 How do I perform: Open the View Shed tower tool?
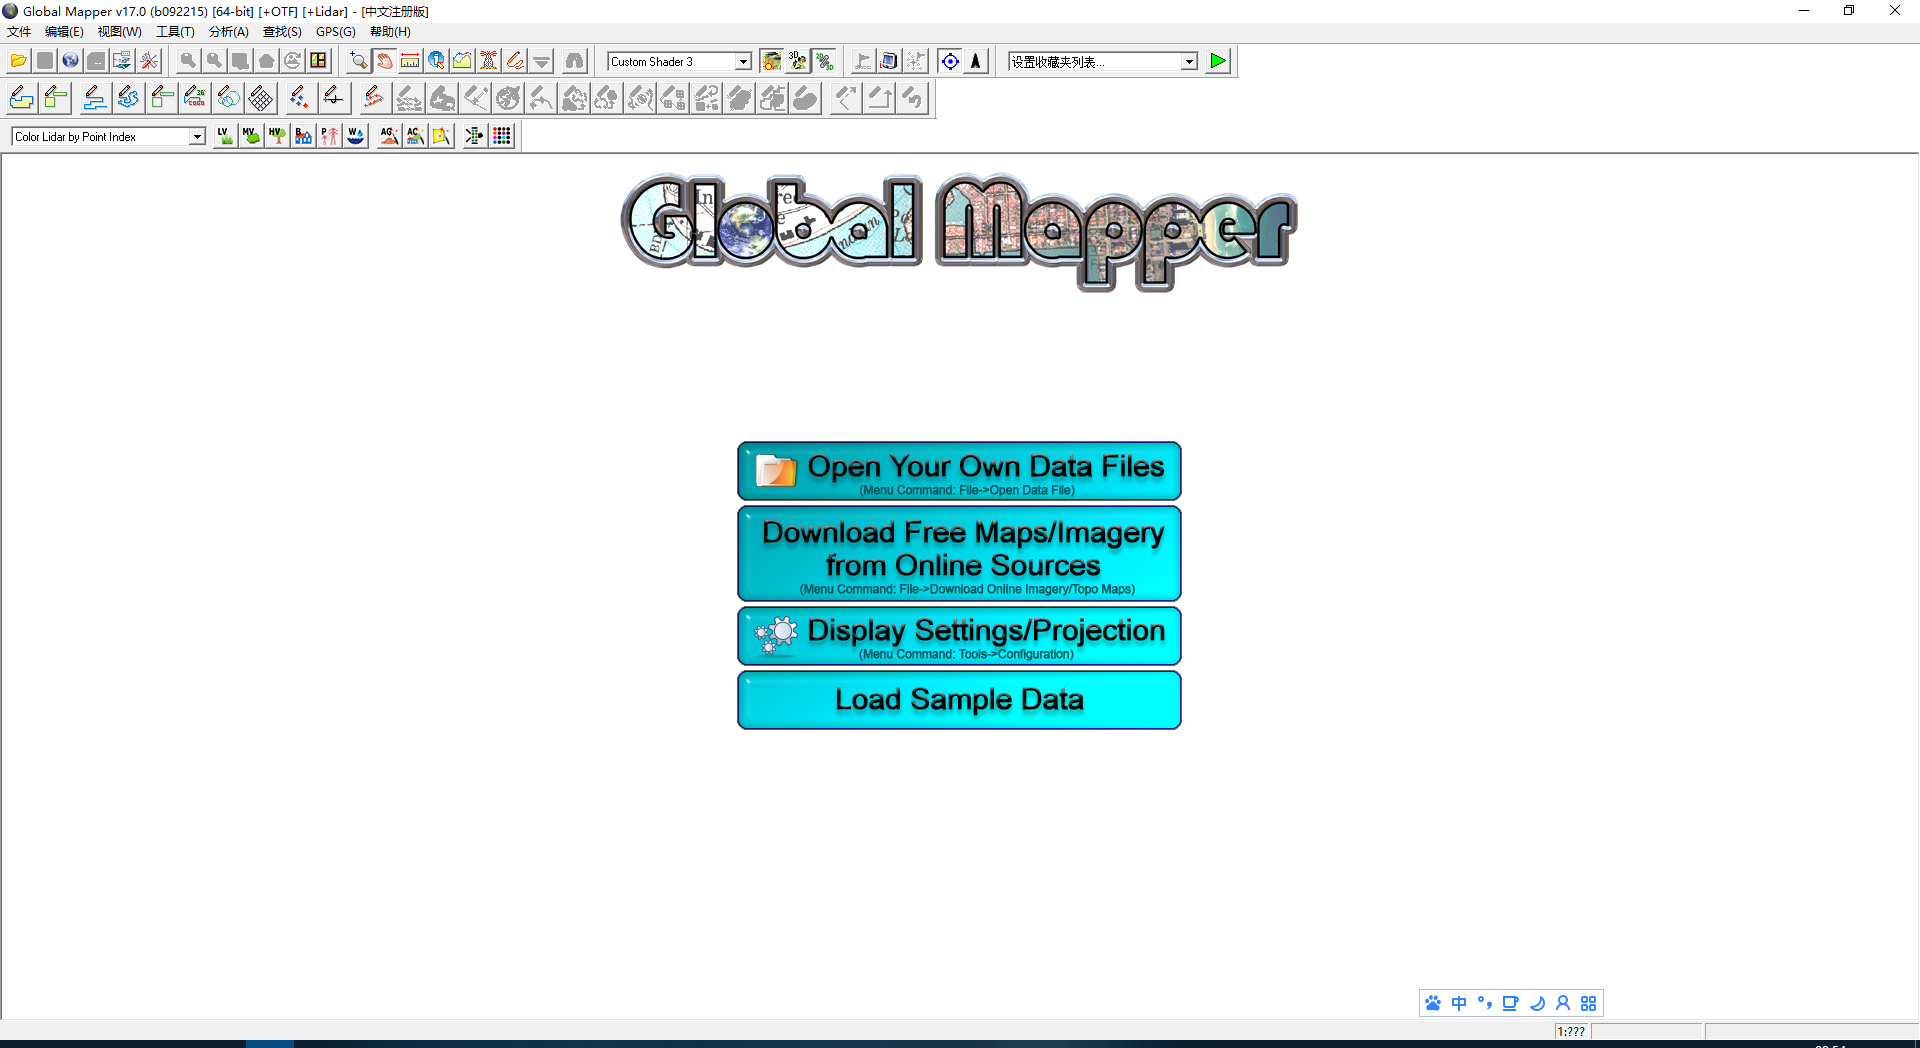pos(488,61)
